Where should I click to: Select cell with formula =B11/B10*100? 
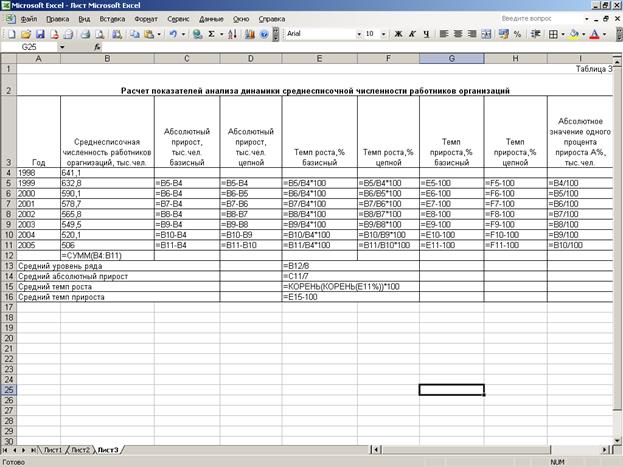(x=388, y=245)
